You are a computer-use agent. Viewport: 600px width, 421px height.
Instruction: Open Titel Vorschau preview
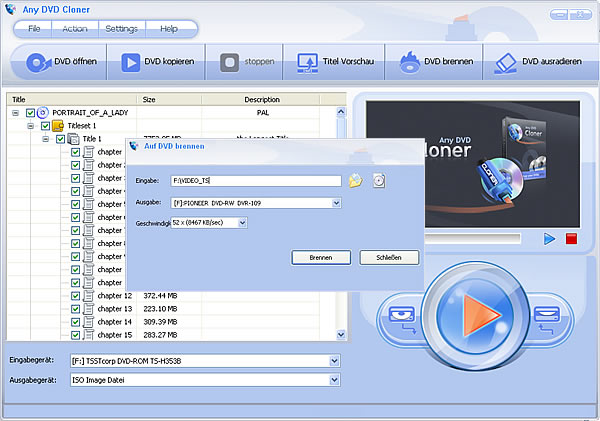click(x=334, y=62)
